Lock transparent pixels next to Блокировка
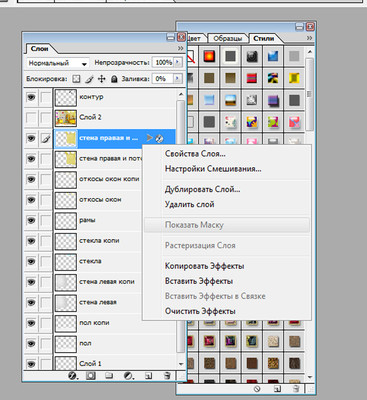Image resolution: width=367 pixels, height=400 pixels. point(77,79)
